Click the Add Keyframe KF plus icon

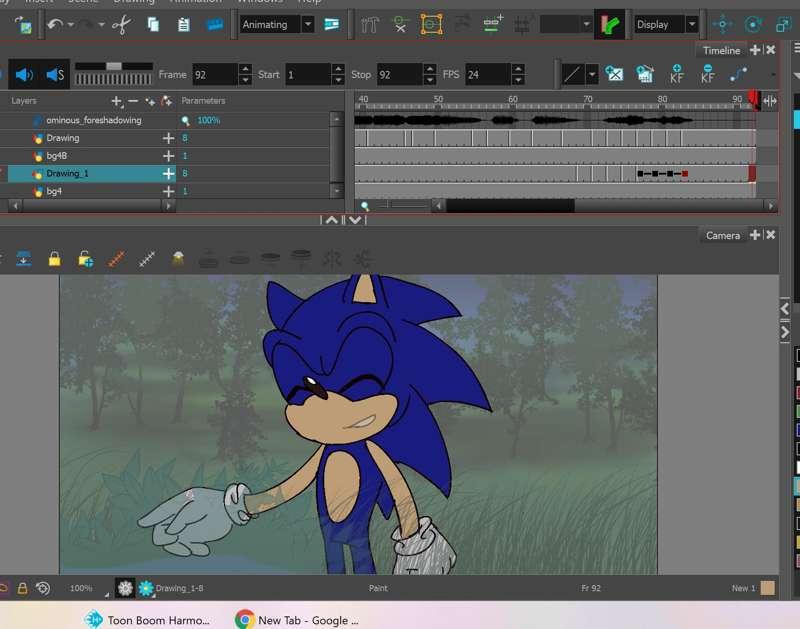[677, 74]
